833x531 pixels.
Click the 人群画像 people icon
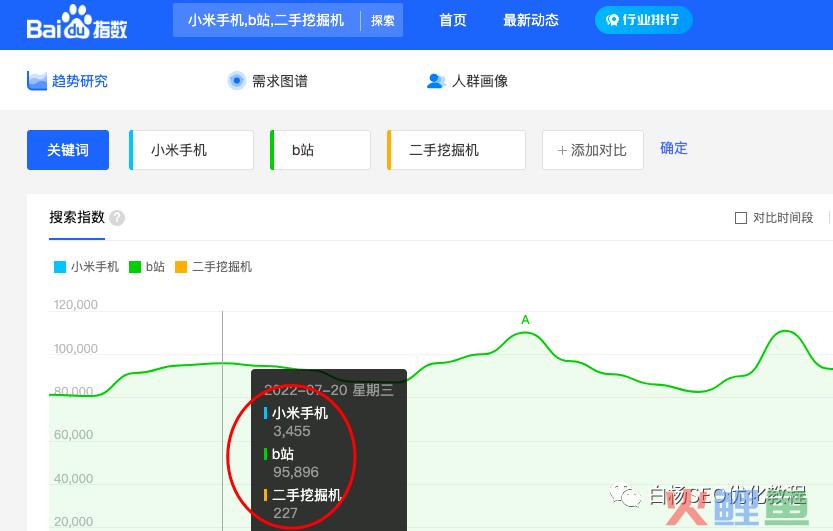click(436, 81)
